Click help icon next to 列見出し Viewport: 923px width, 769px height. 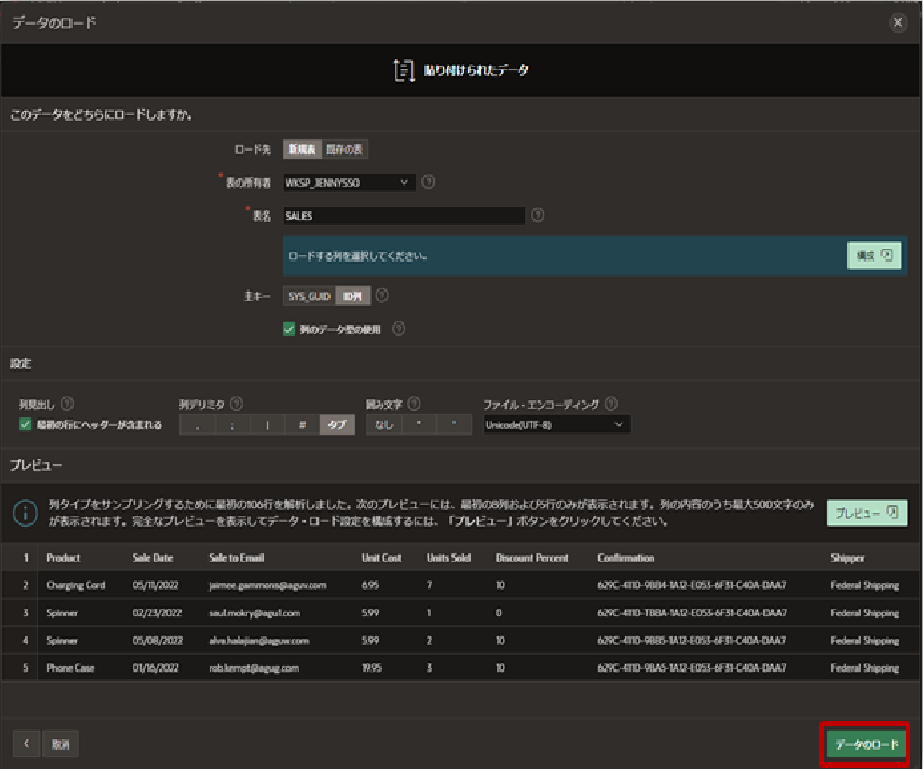click(68, 404)
